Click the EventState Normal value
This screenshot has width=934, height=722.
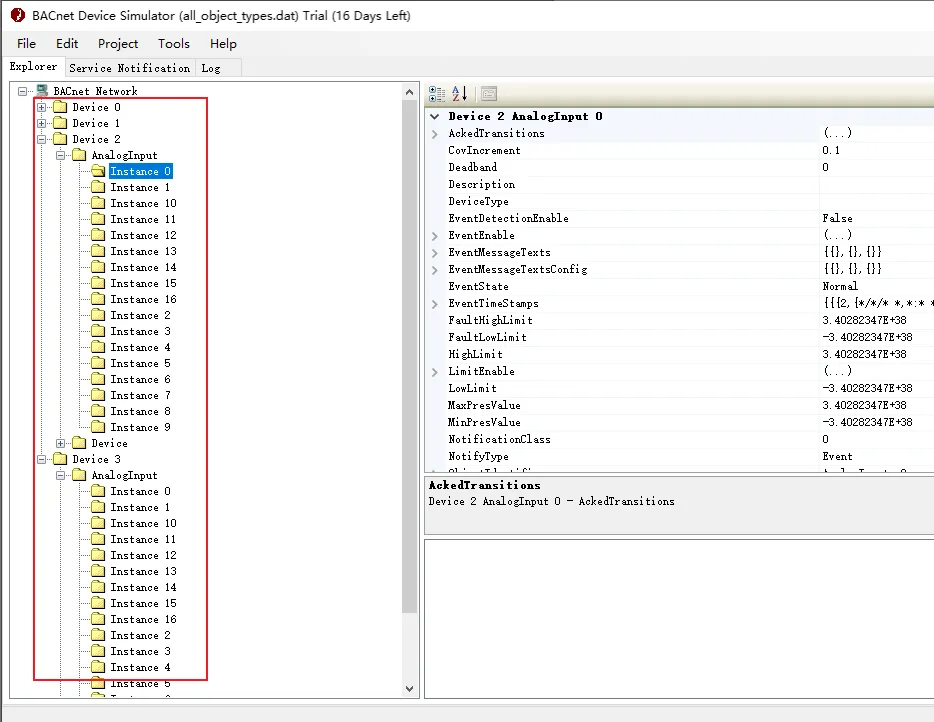point(840,287)
